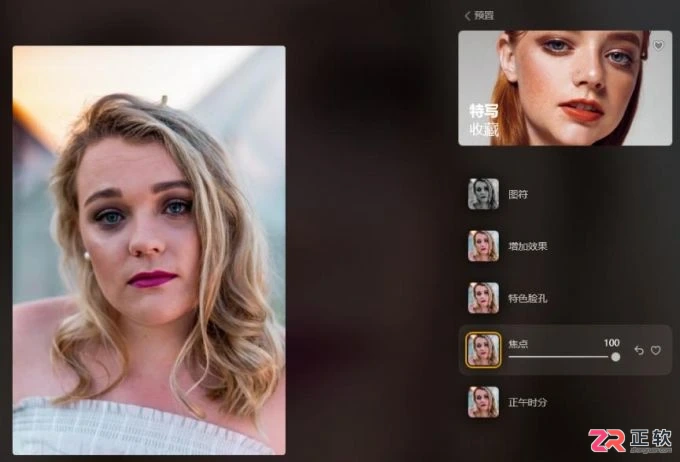
Task: Click the 预置 back label
Action: coord(484,16)
